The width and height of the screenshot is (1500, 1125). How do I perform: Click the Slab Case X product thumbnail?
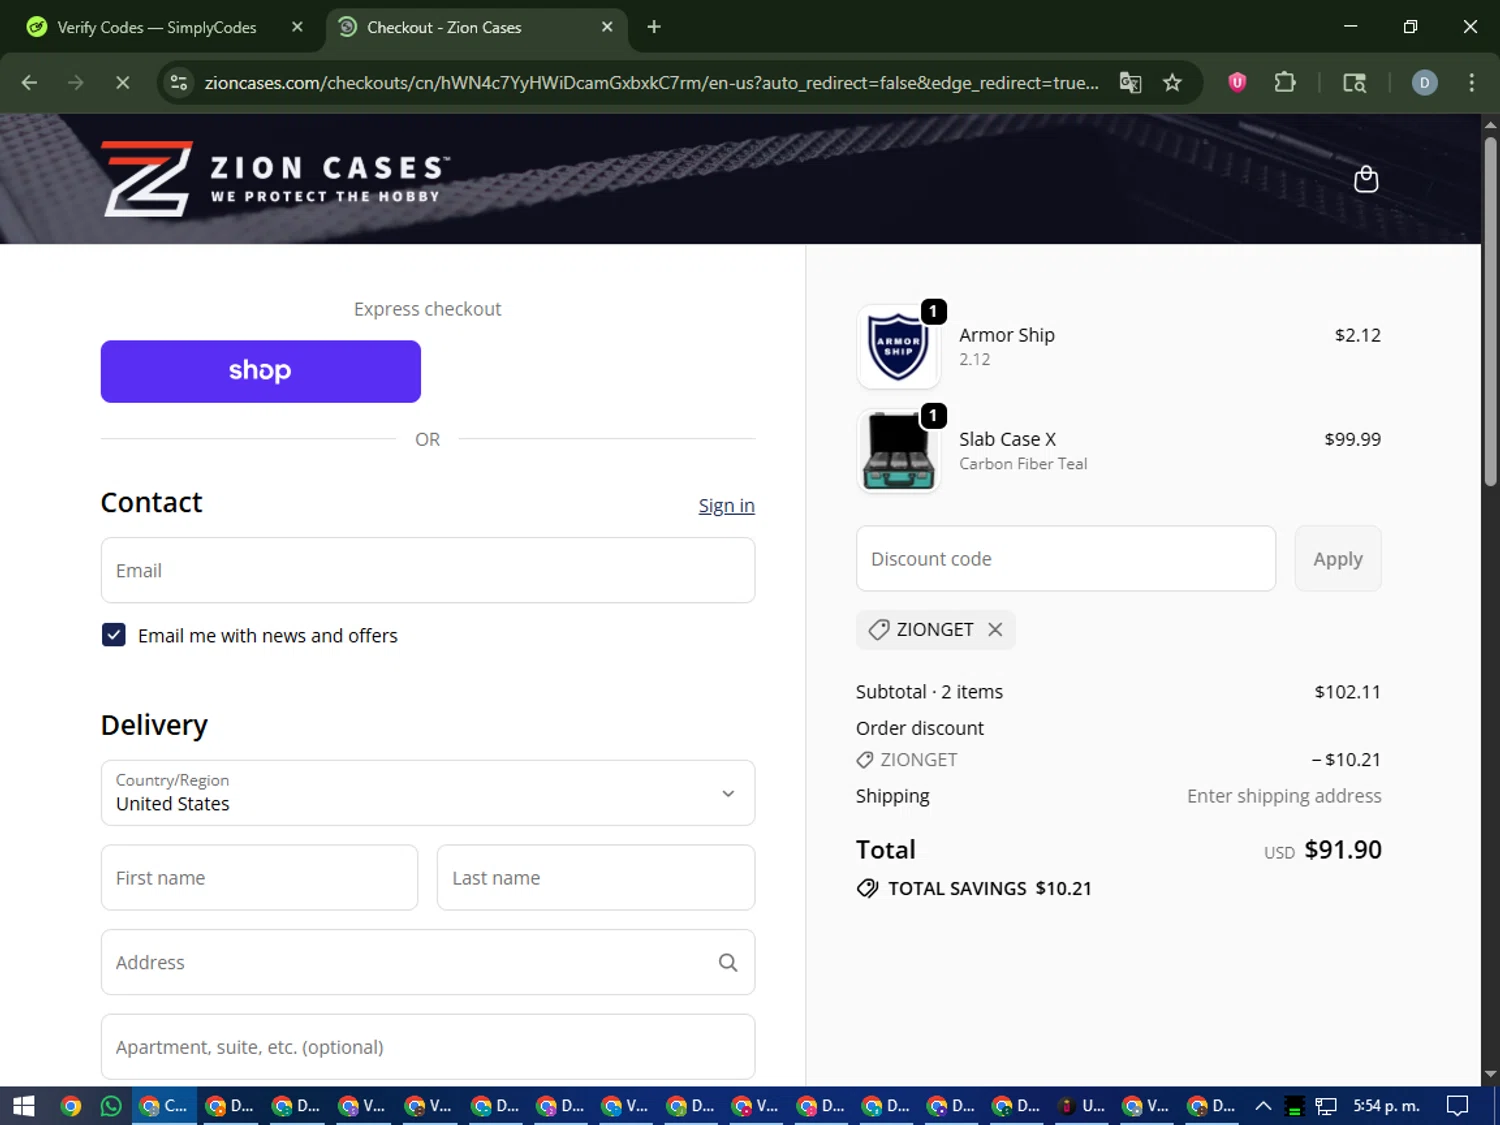click(x=898, y=451)
